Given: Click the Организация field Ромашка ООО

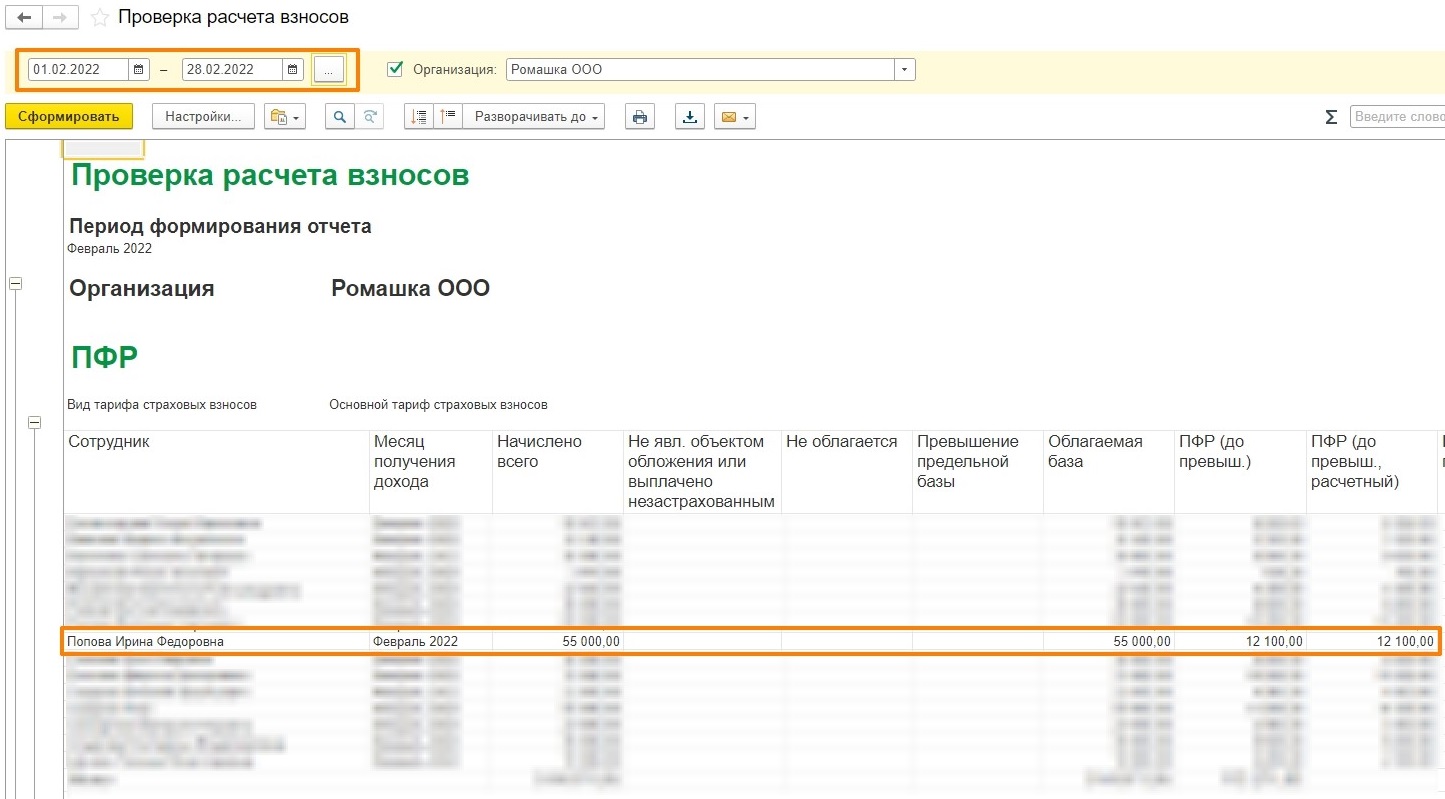Looking at the screenshot, I should click(x=700, y=70).
